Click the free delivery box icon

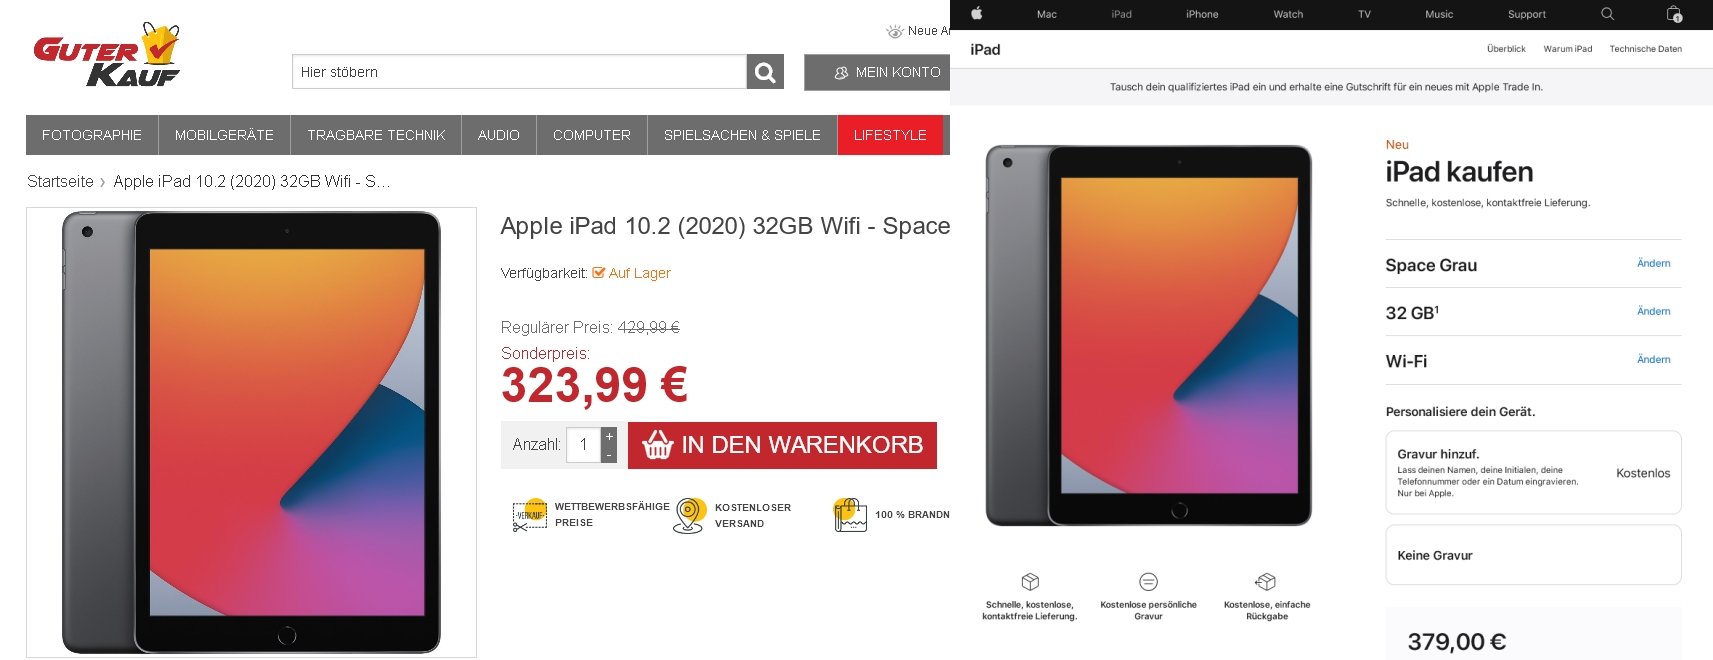coord(1030,582)
